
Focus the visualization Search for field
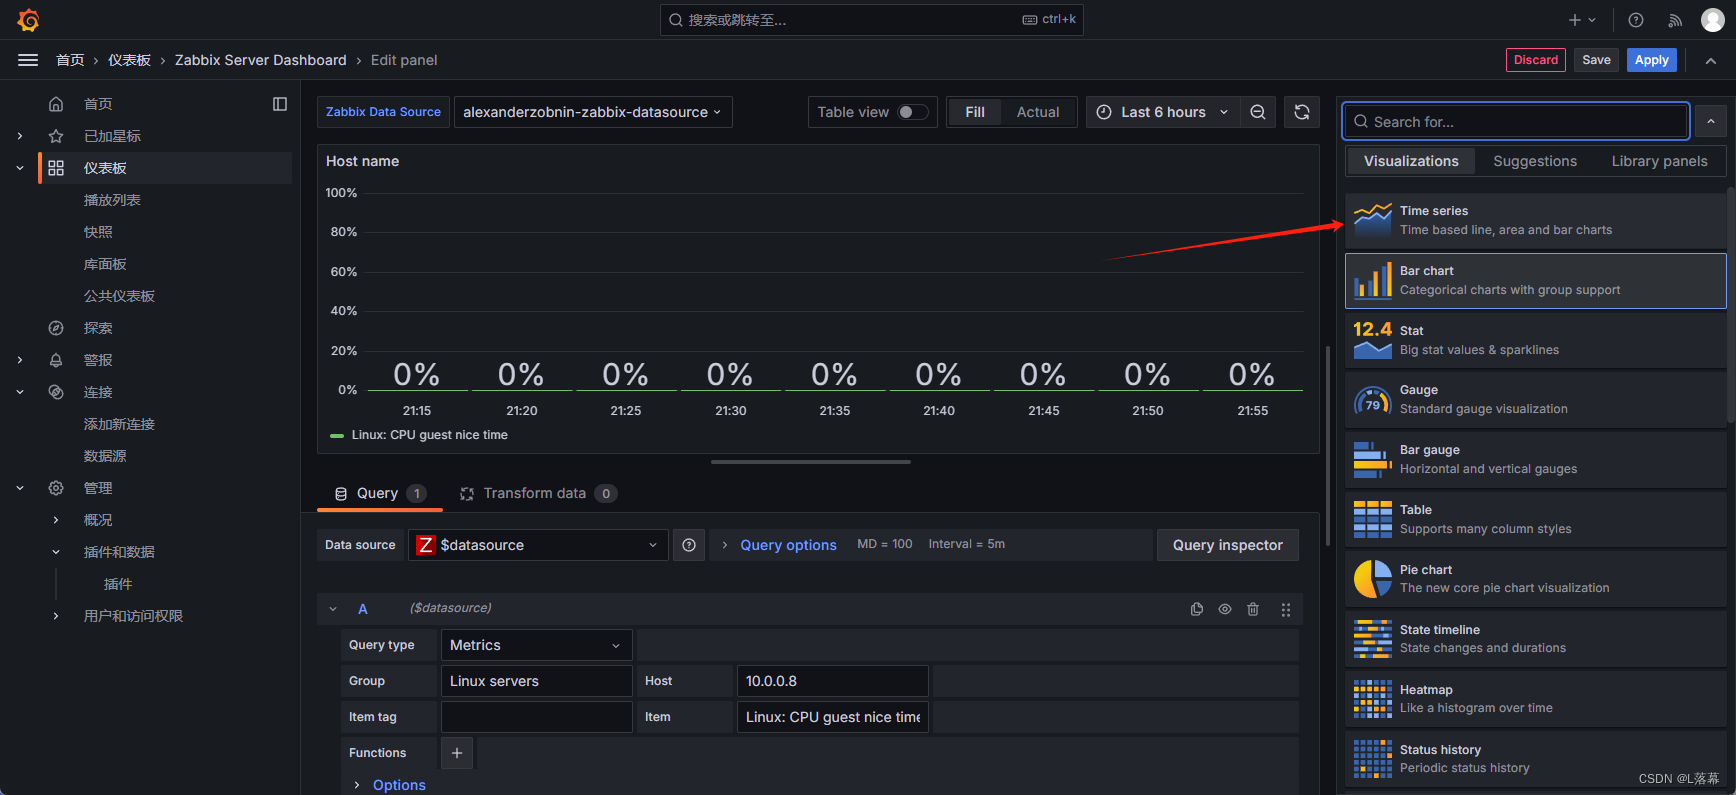pyautogui.click(x=1516, y=122)
